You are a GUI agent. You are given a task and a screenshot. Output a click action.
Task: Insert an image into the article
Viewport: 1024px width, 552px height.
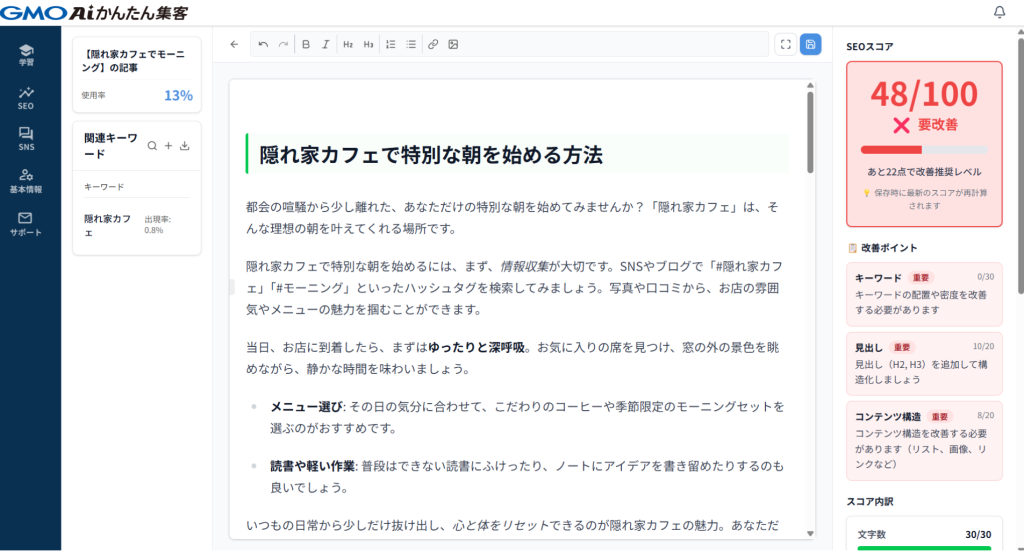[x=453, y=44]
